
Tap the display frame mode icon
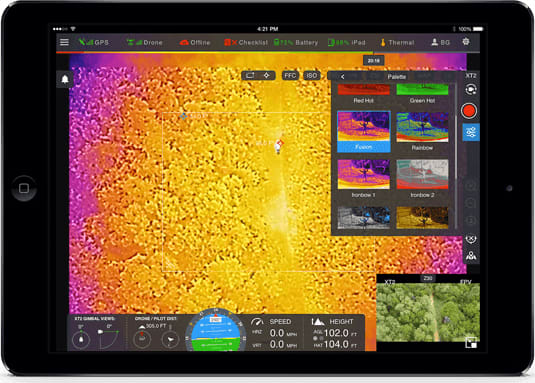(x=250, y=75)
